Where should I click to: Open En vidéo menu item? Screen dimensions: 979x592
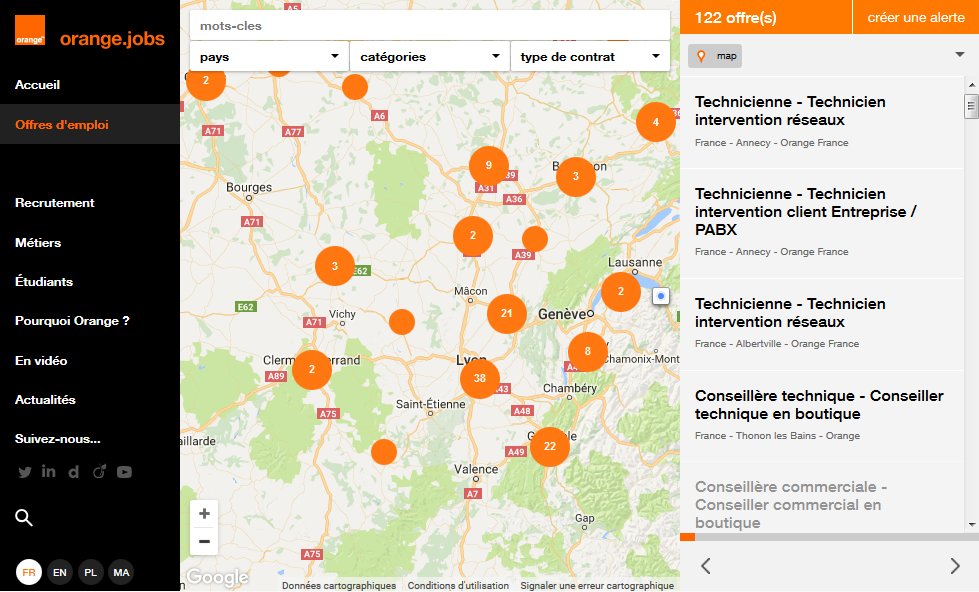(x=41, y=361)
